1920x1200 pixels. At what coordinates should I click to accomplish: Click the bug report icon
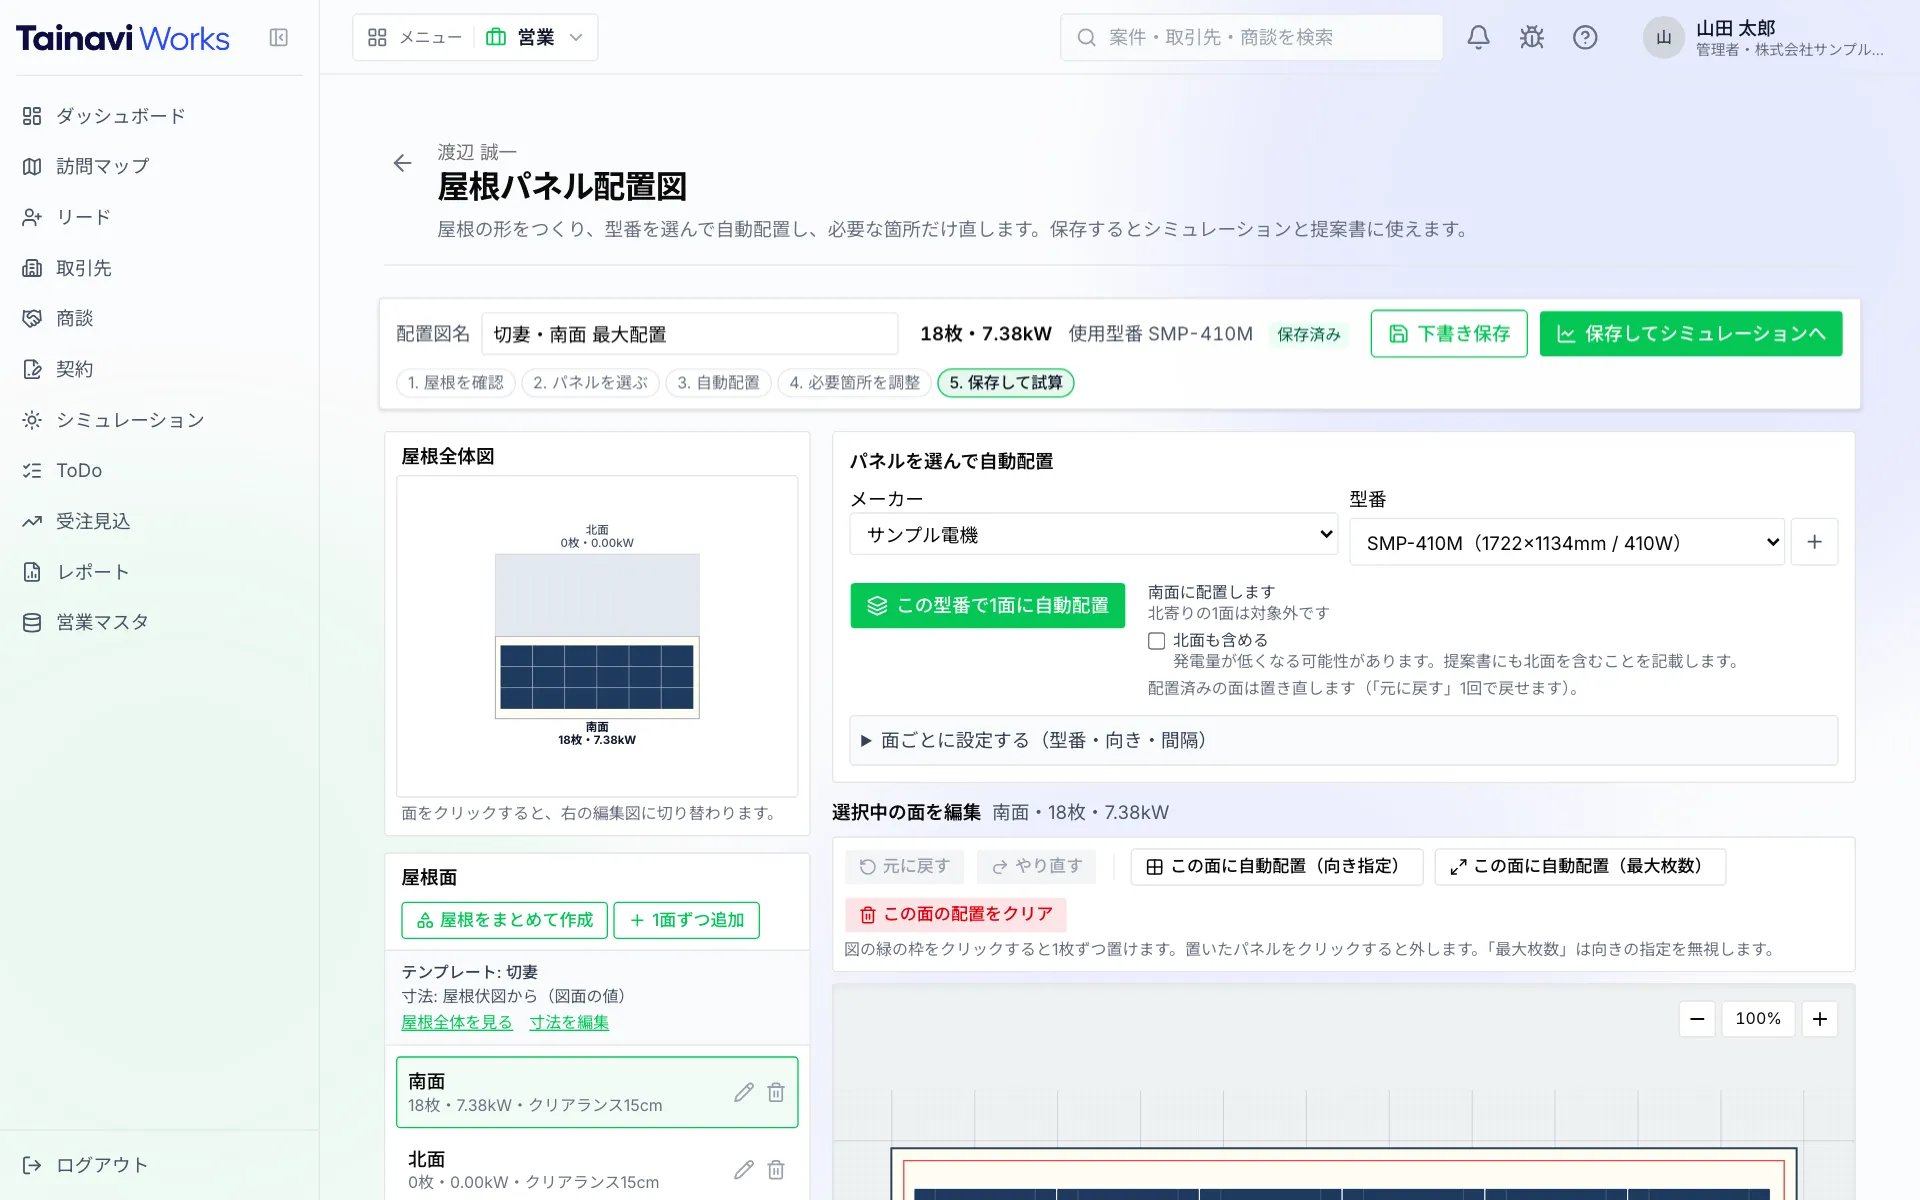pos(1531,37)
